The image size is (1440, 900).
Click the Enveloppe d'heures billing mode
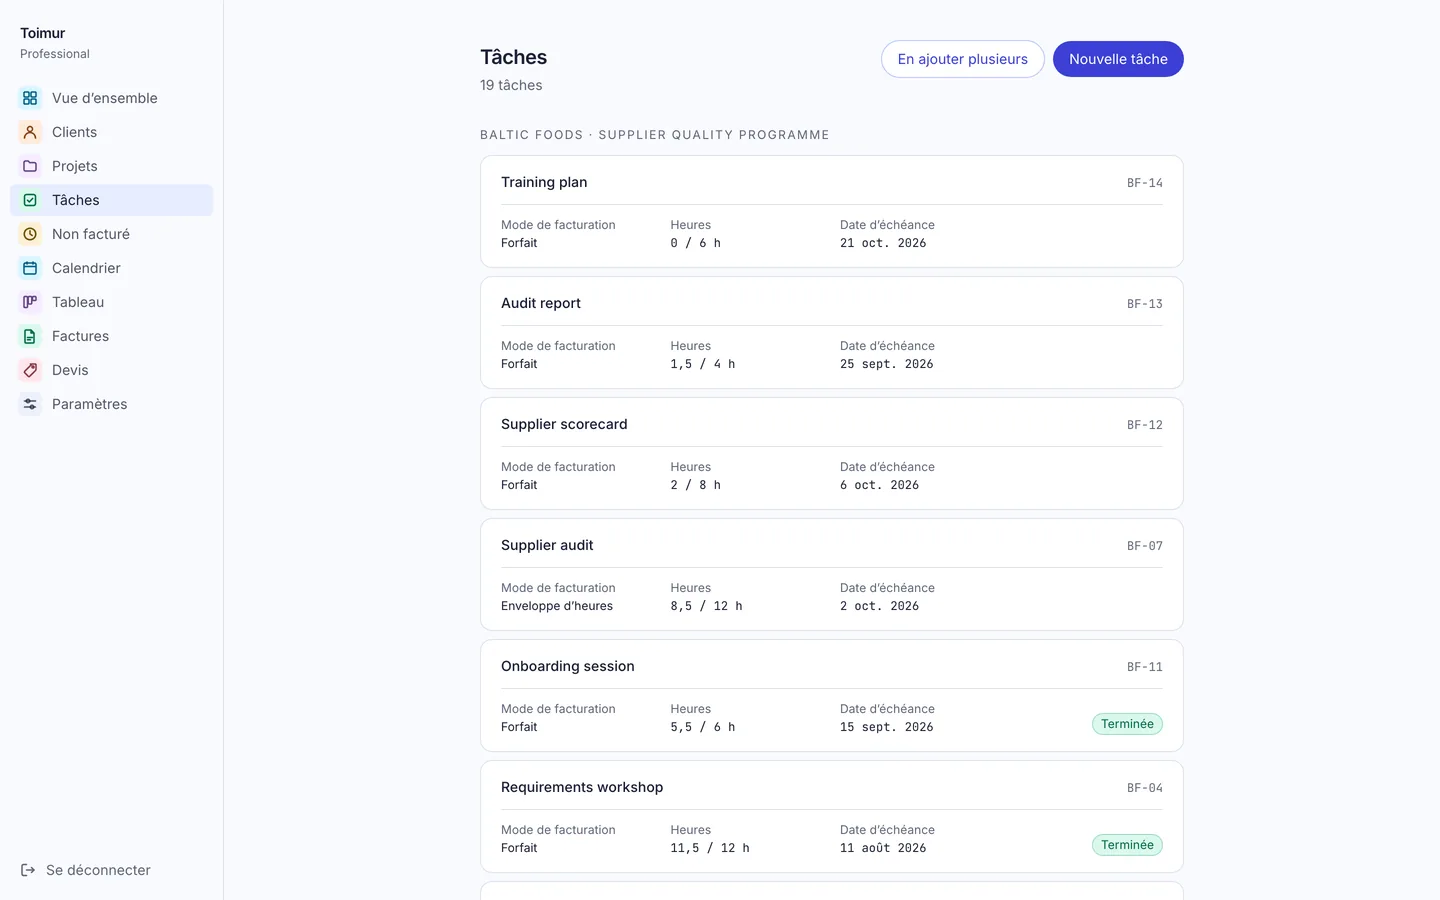pos(557,606)
